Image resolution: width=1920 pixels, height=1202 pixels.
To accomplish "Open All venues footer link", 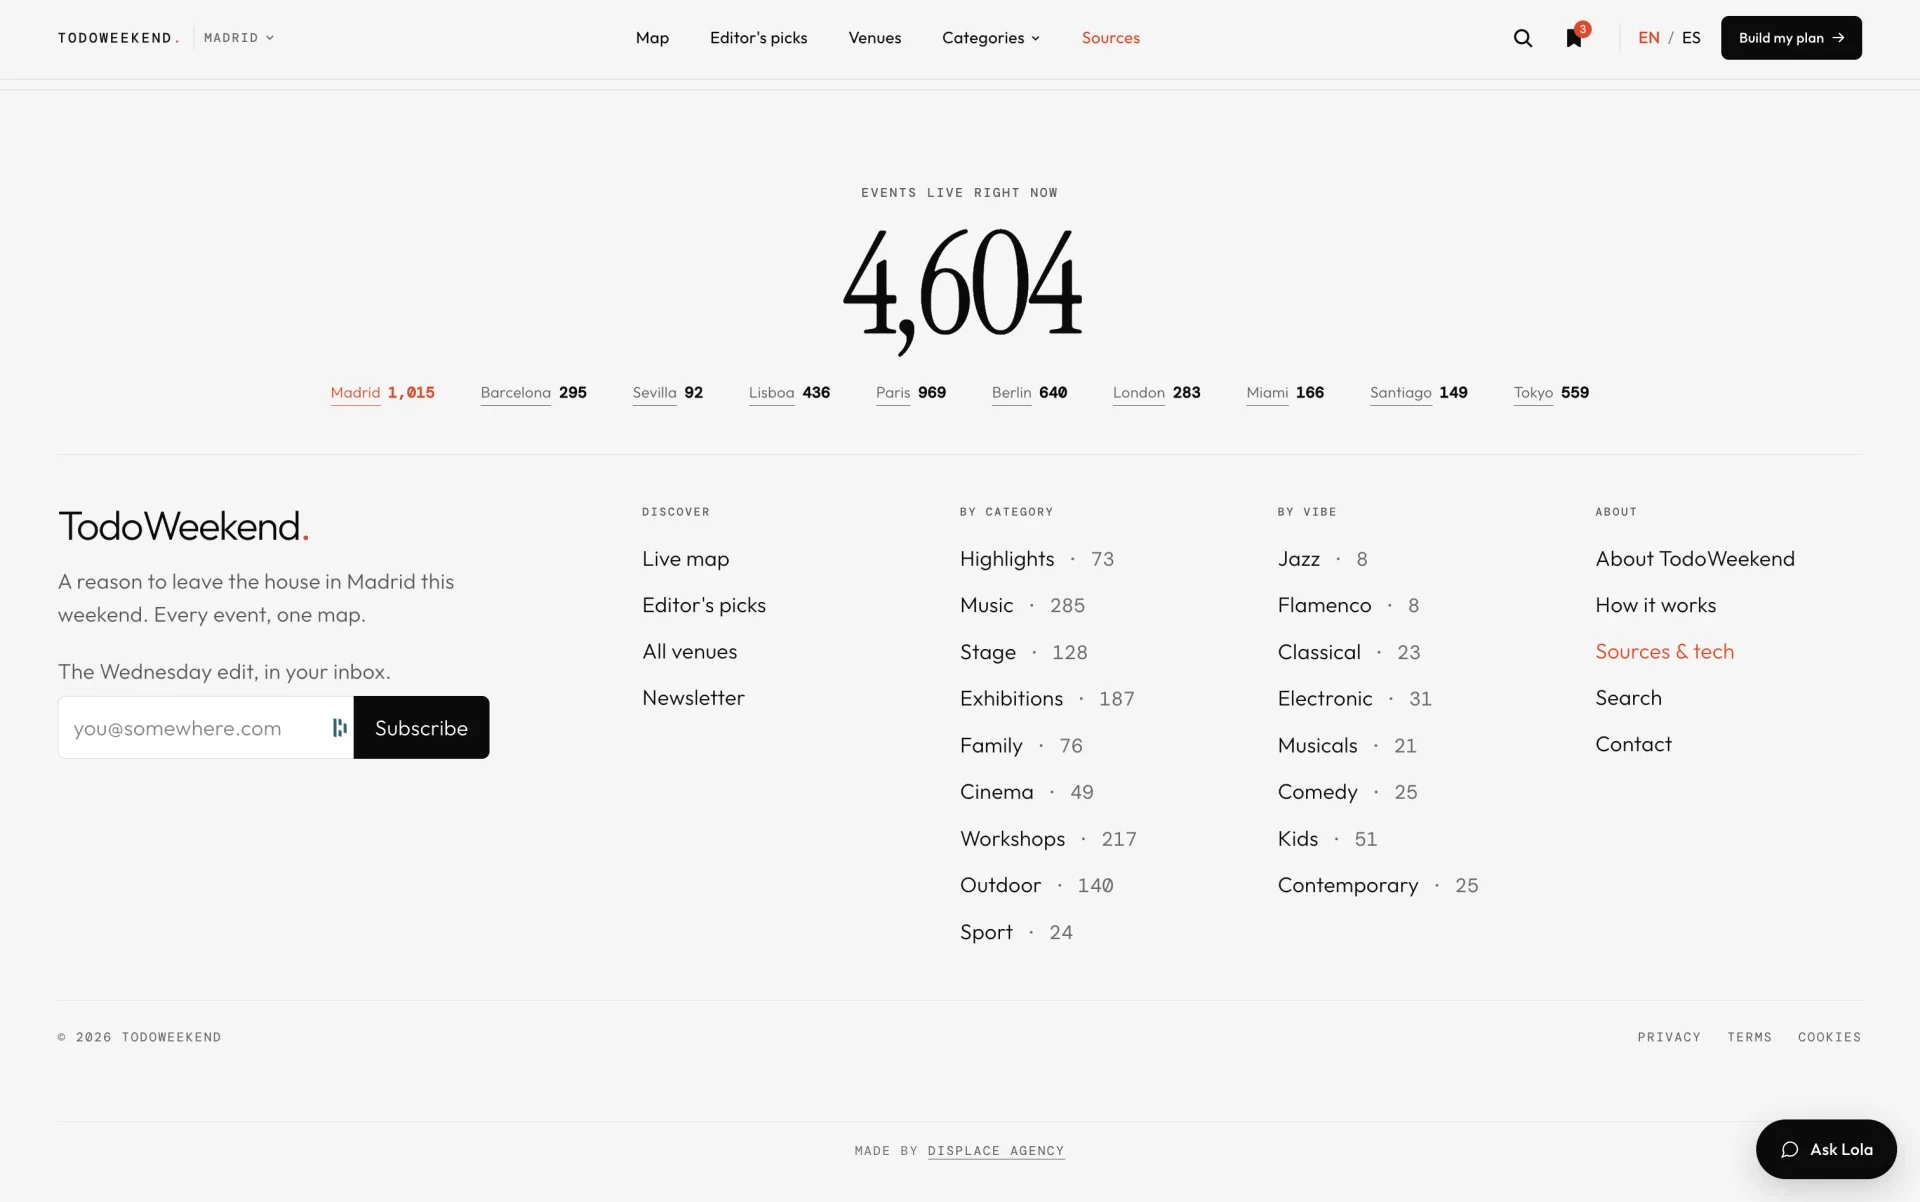I will tap(689, 652).
